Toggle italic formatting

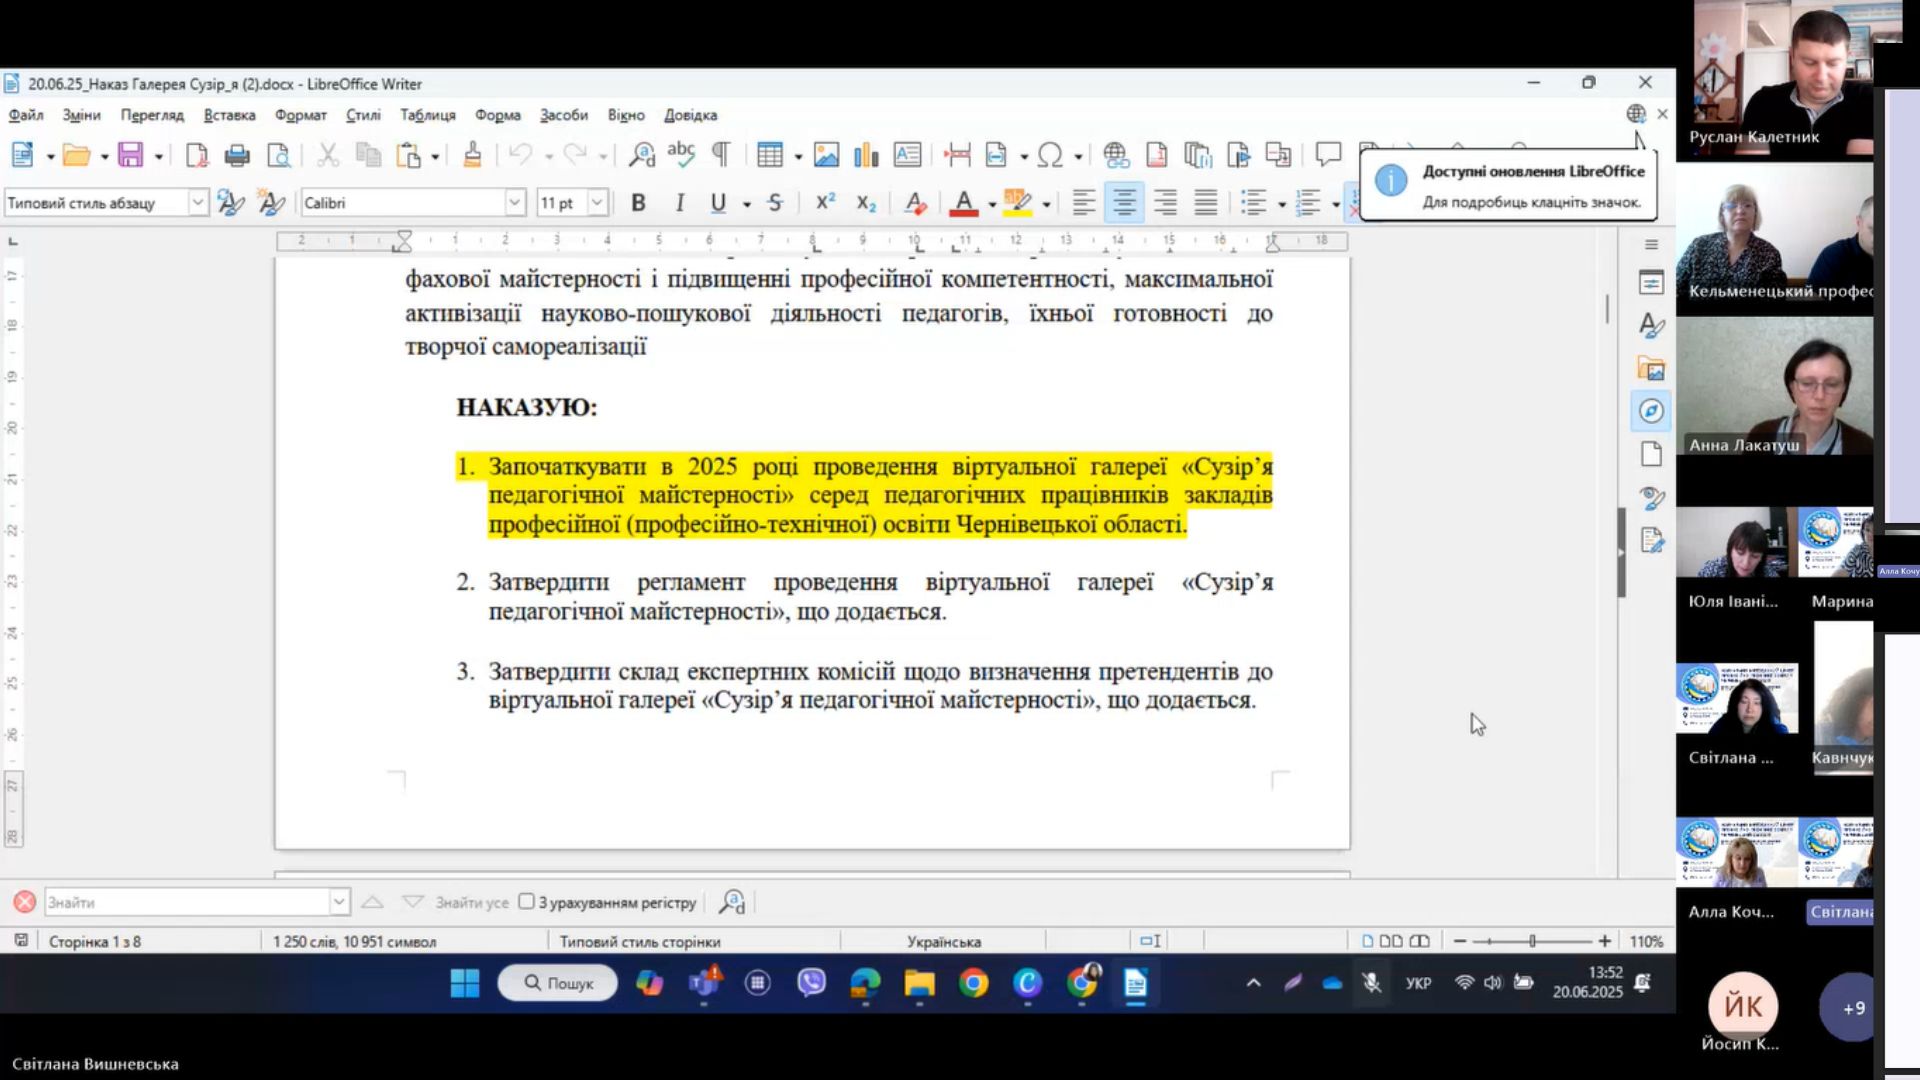click(x=679, y=203)
